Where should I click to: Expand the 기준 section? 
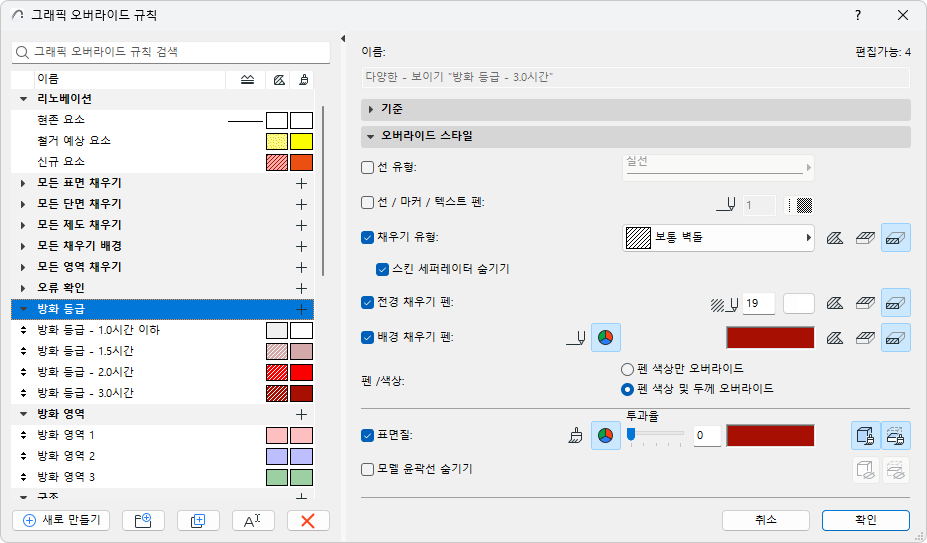[371, 109]
